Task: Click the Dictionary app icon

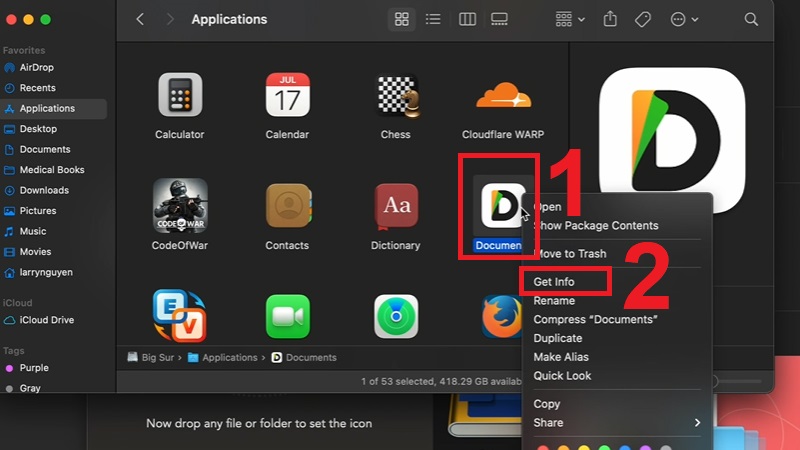Action: point(395,206)
